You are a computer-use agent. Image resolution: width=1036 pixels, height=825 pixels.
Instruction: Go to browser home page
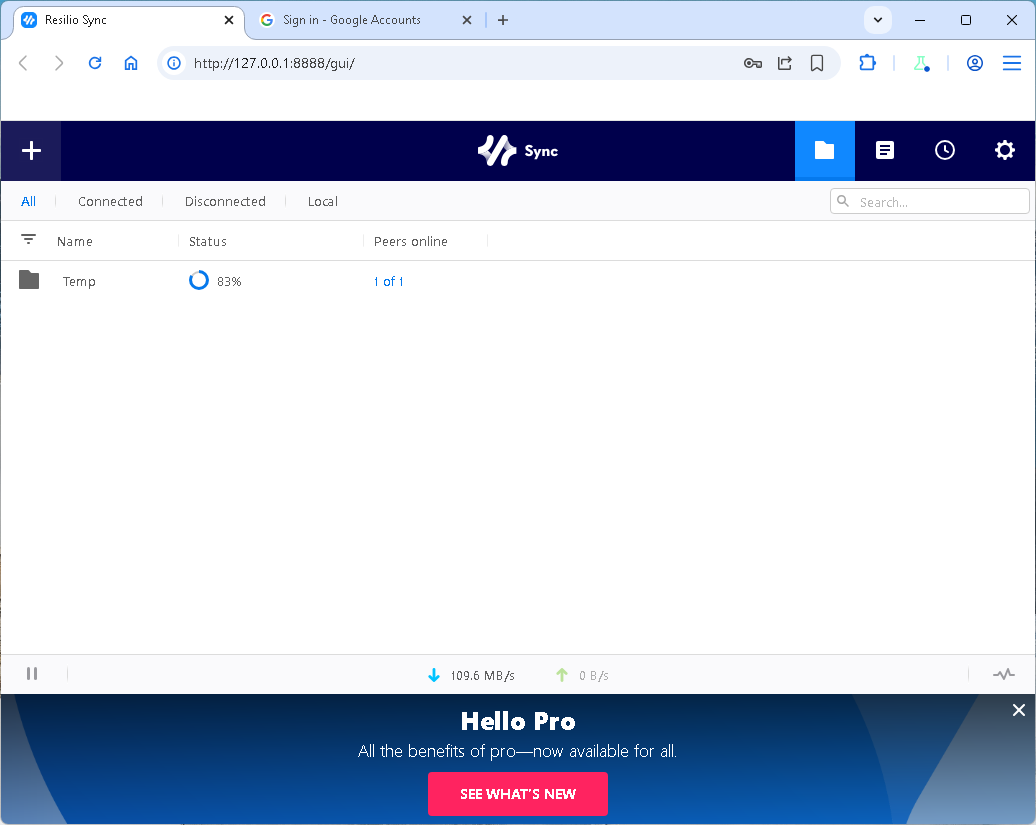[x=131, y=63]
